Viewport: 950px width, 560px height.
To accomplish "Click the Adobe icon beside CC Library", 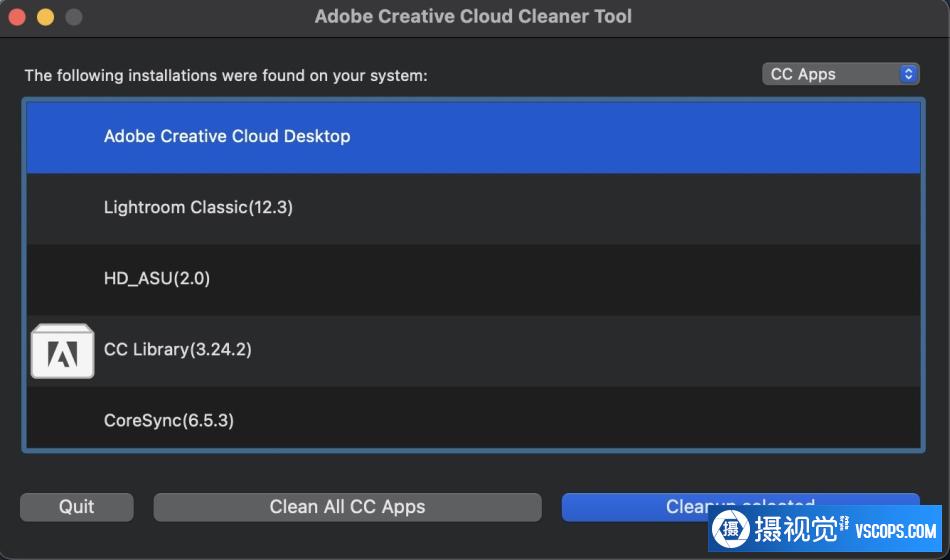I will (62, 352).
